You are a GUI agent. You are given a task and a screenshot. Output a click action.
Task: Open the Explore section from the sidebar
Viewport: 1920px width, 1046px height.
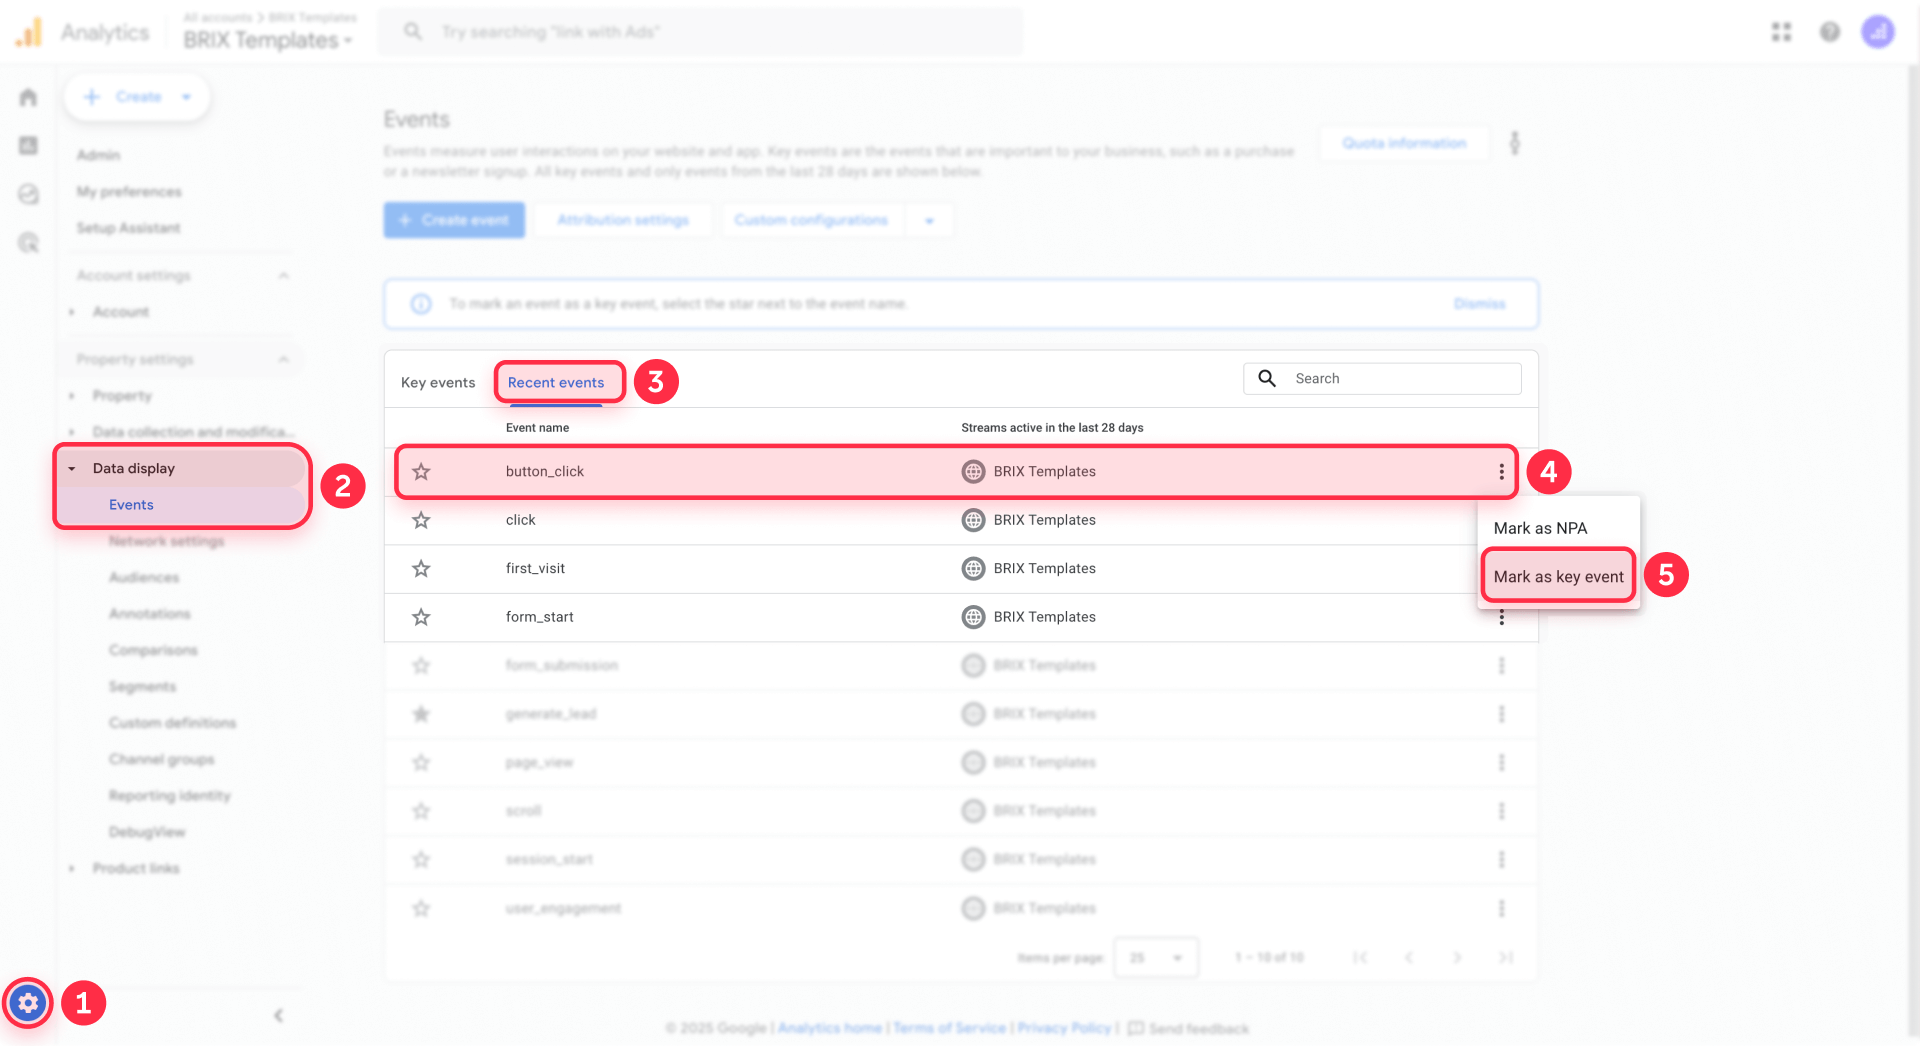click(27, 243)
